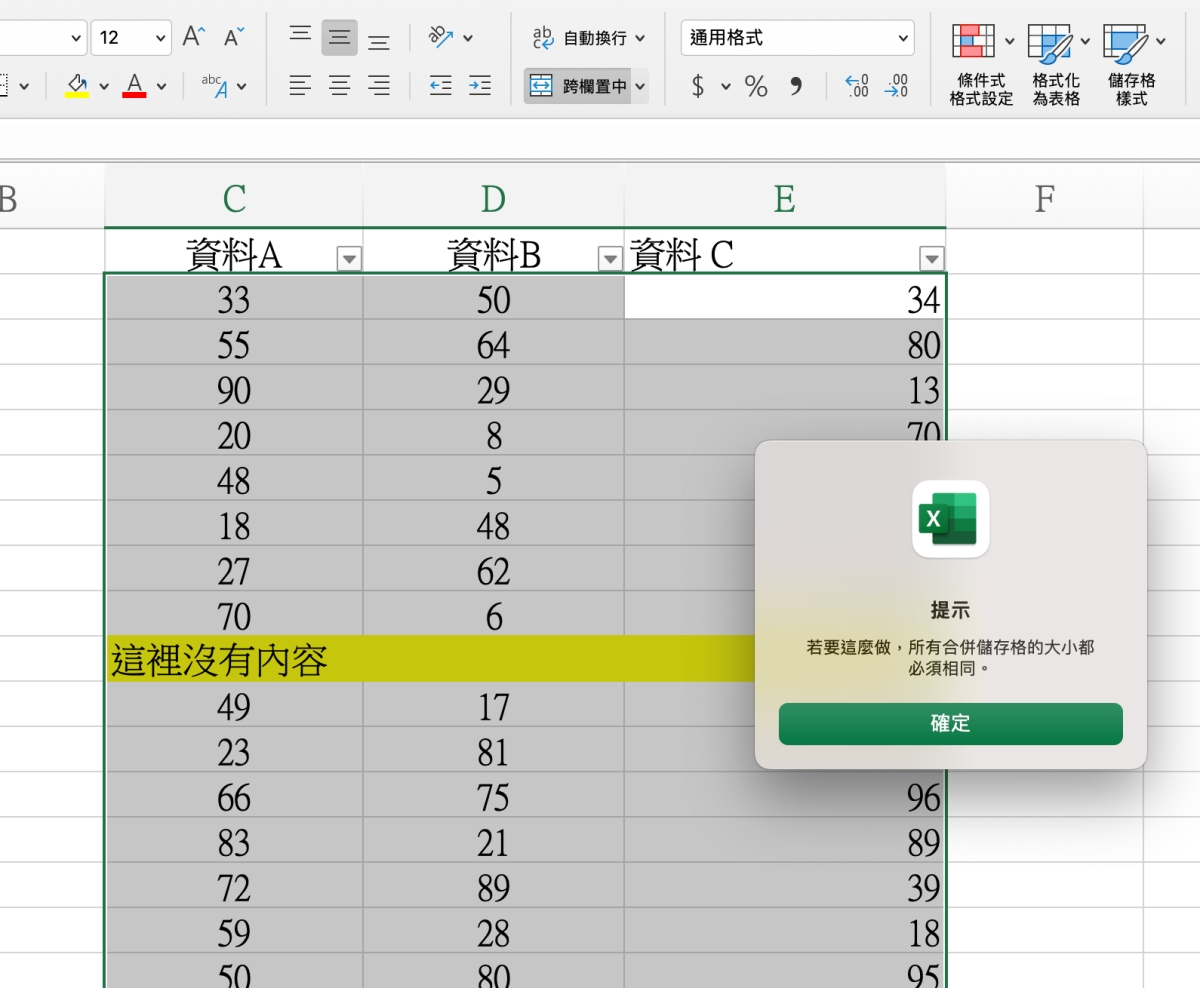1200x988 pixels.
Task: Click the increase font size icon
Action: point(193,38)
